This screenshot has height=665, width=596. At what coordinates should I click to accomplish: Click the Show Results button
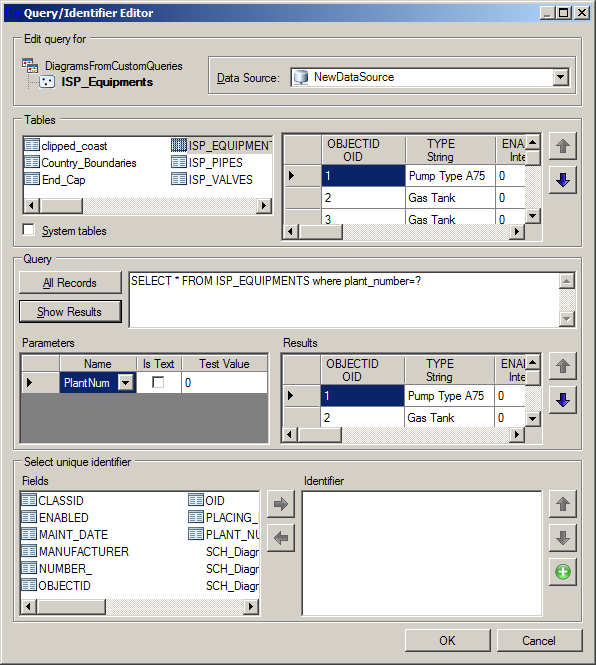[x=70, y=312]
